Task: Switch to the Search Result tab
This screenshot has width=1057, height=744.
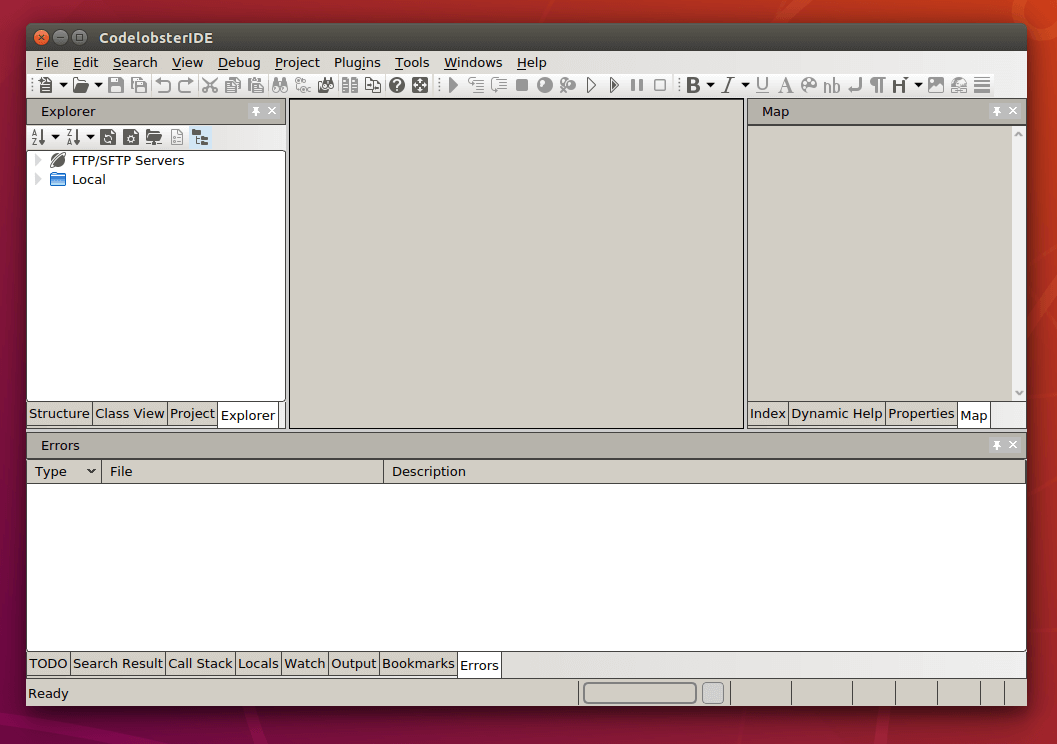Action: coord(117,663)
